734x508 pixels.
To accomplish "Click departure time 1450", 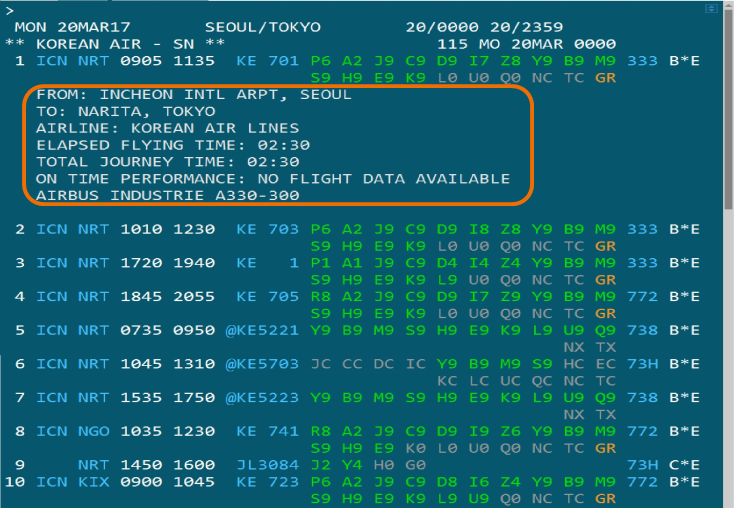I will click(141, 465).
